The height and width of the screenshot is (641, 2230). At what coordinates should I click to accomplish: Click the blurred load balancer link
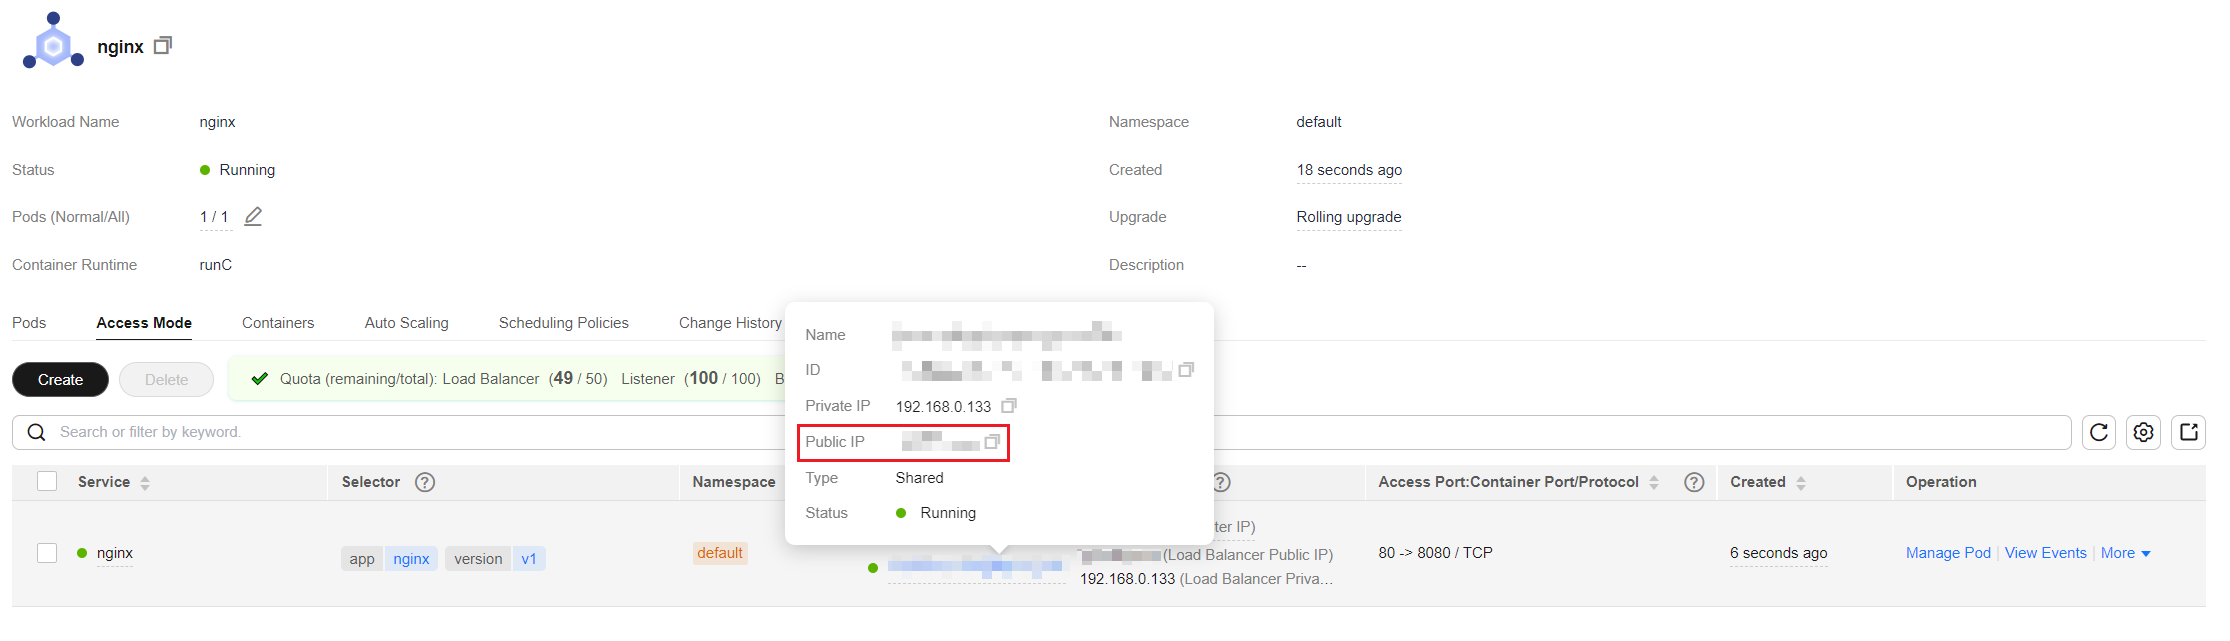(x=976, y=567)
